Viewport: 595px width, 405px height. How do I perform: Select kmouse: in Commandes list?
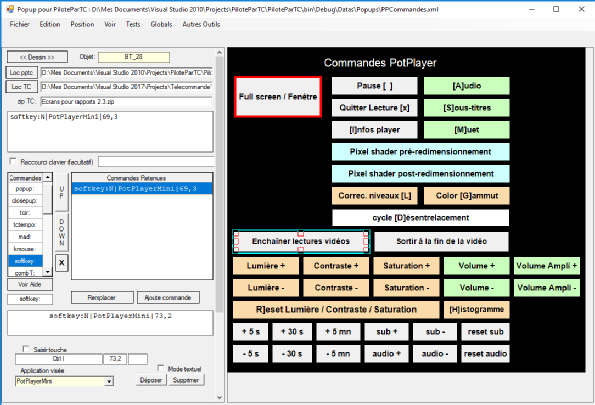[25, 249]
